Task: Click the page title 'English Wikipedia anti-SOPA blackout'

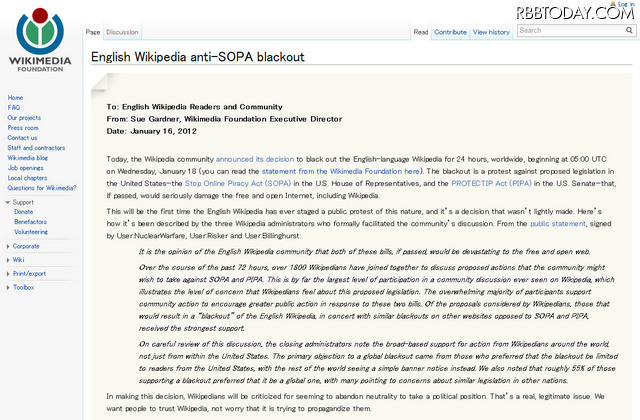Action: tap(198, 57)
